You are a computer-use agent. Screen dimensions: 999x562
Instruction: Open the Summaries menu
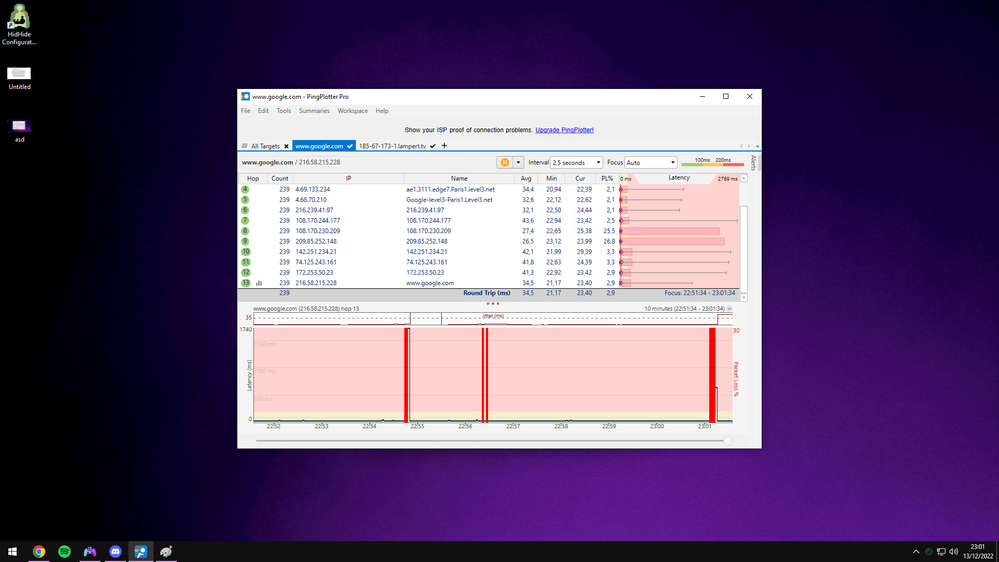point(314,111)
